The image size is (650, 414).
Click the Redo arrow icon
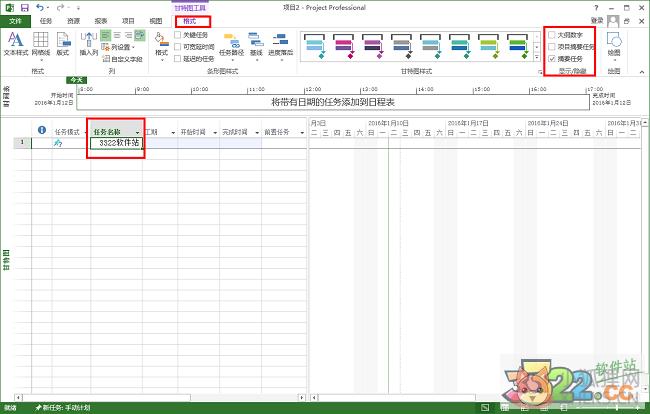[61, 7]
